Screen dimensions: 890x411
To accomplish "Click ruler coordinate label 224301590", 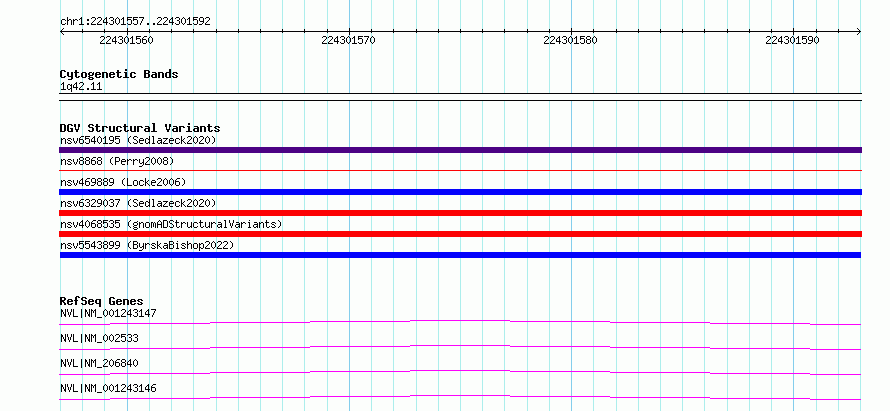I will coord(792,40).
